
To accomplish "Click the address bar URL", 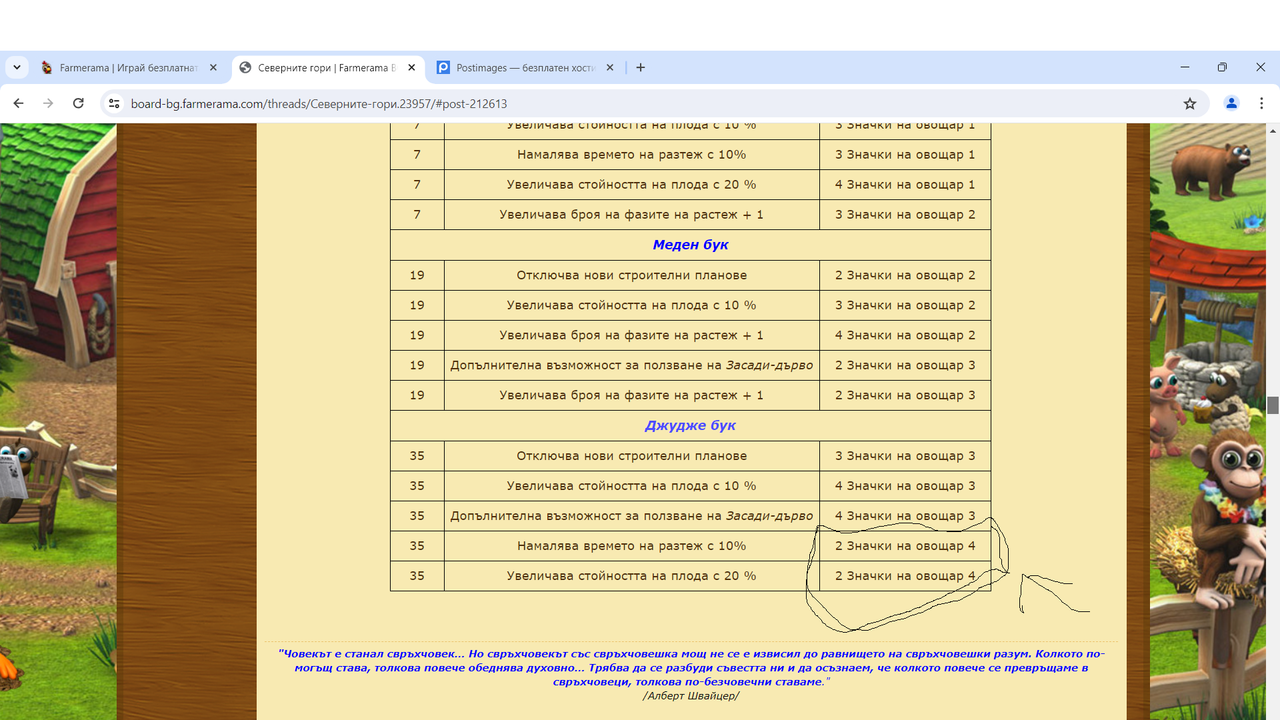I will click(x=319, y=104).
